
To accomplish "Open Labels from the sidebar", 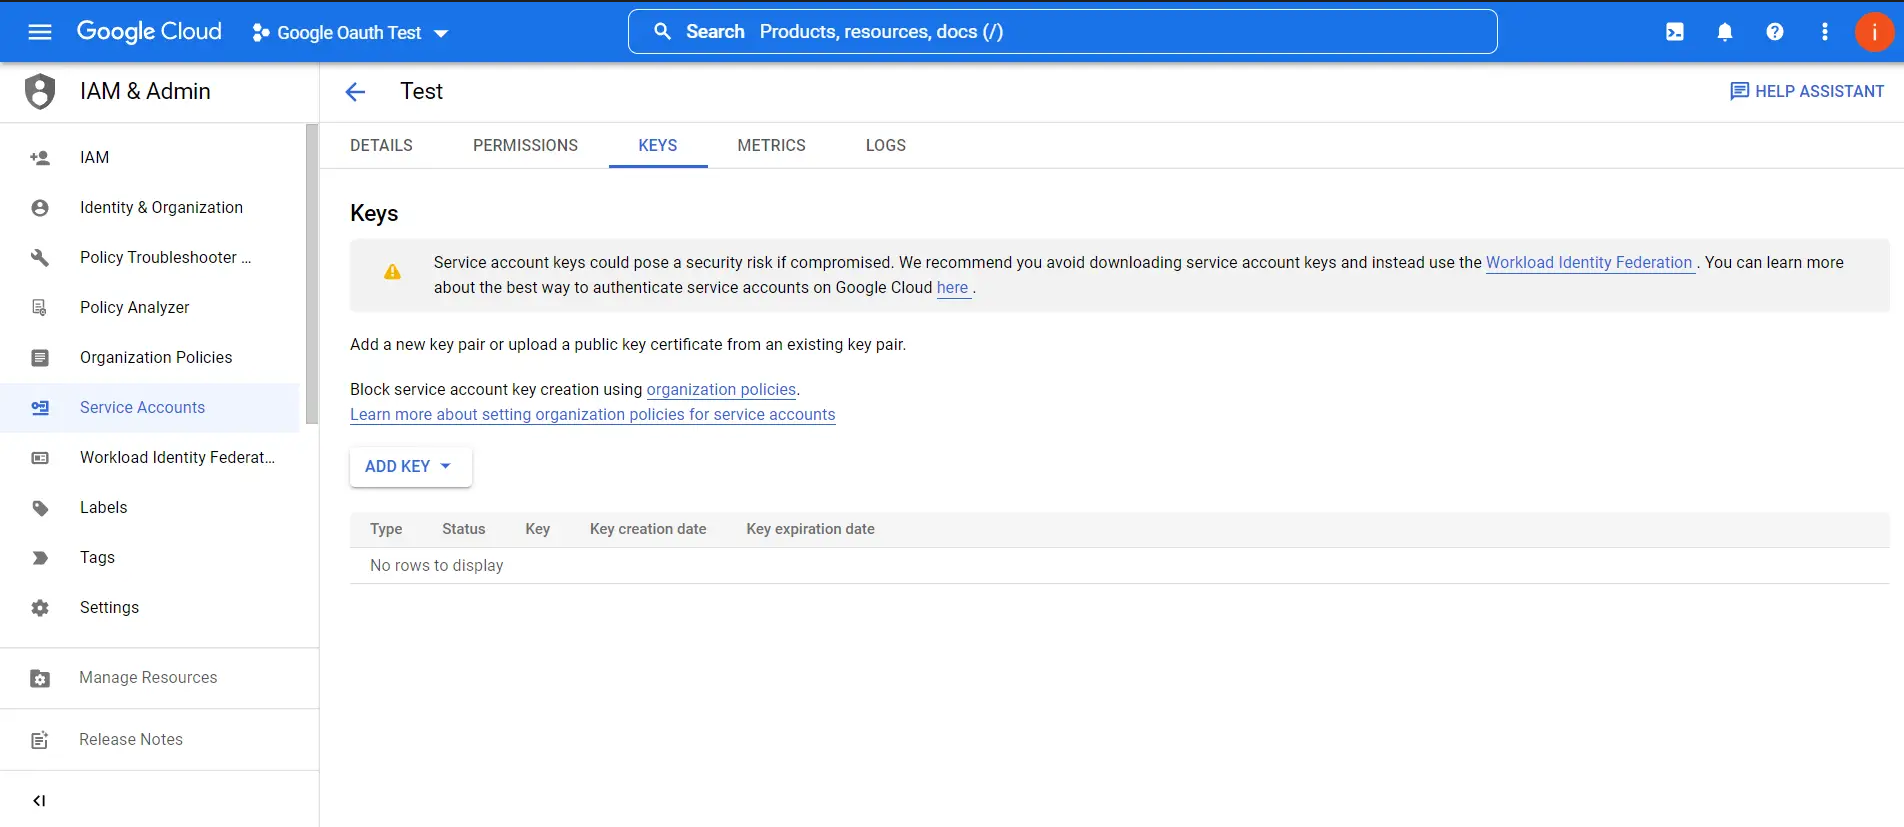I will 104,508.
